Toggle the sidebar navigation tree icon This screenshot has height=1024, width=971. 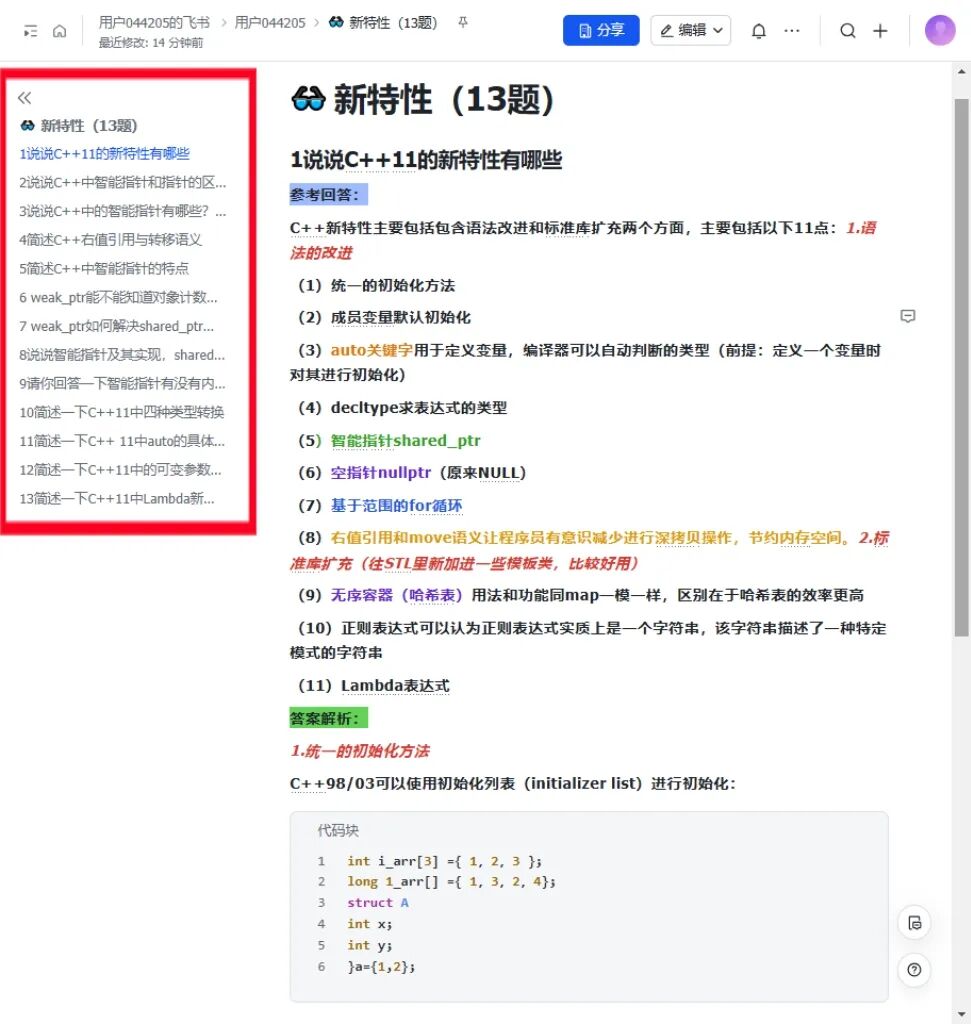pyautogui.click(x=30, y=31)
